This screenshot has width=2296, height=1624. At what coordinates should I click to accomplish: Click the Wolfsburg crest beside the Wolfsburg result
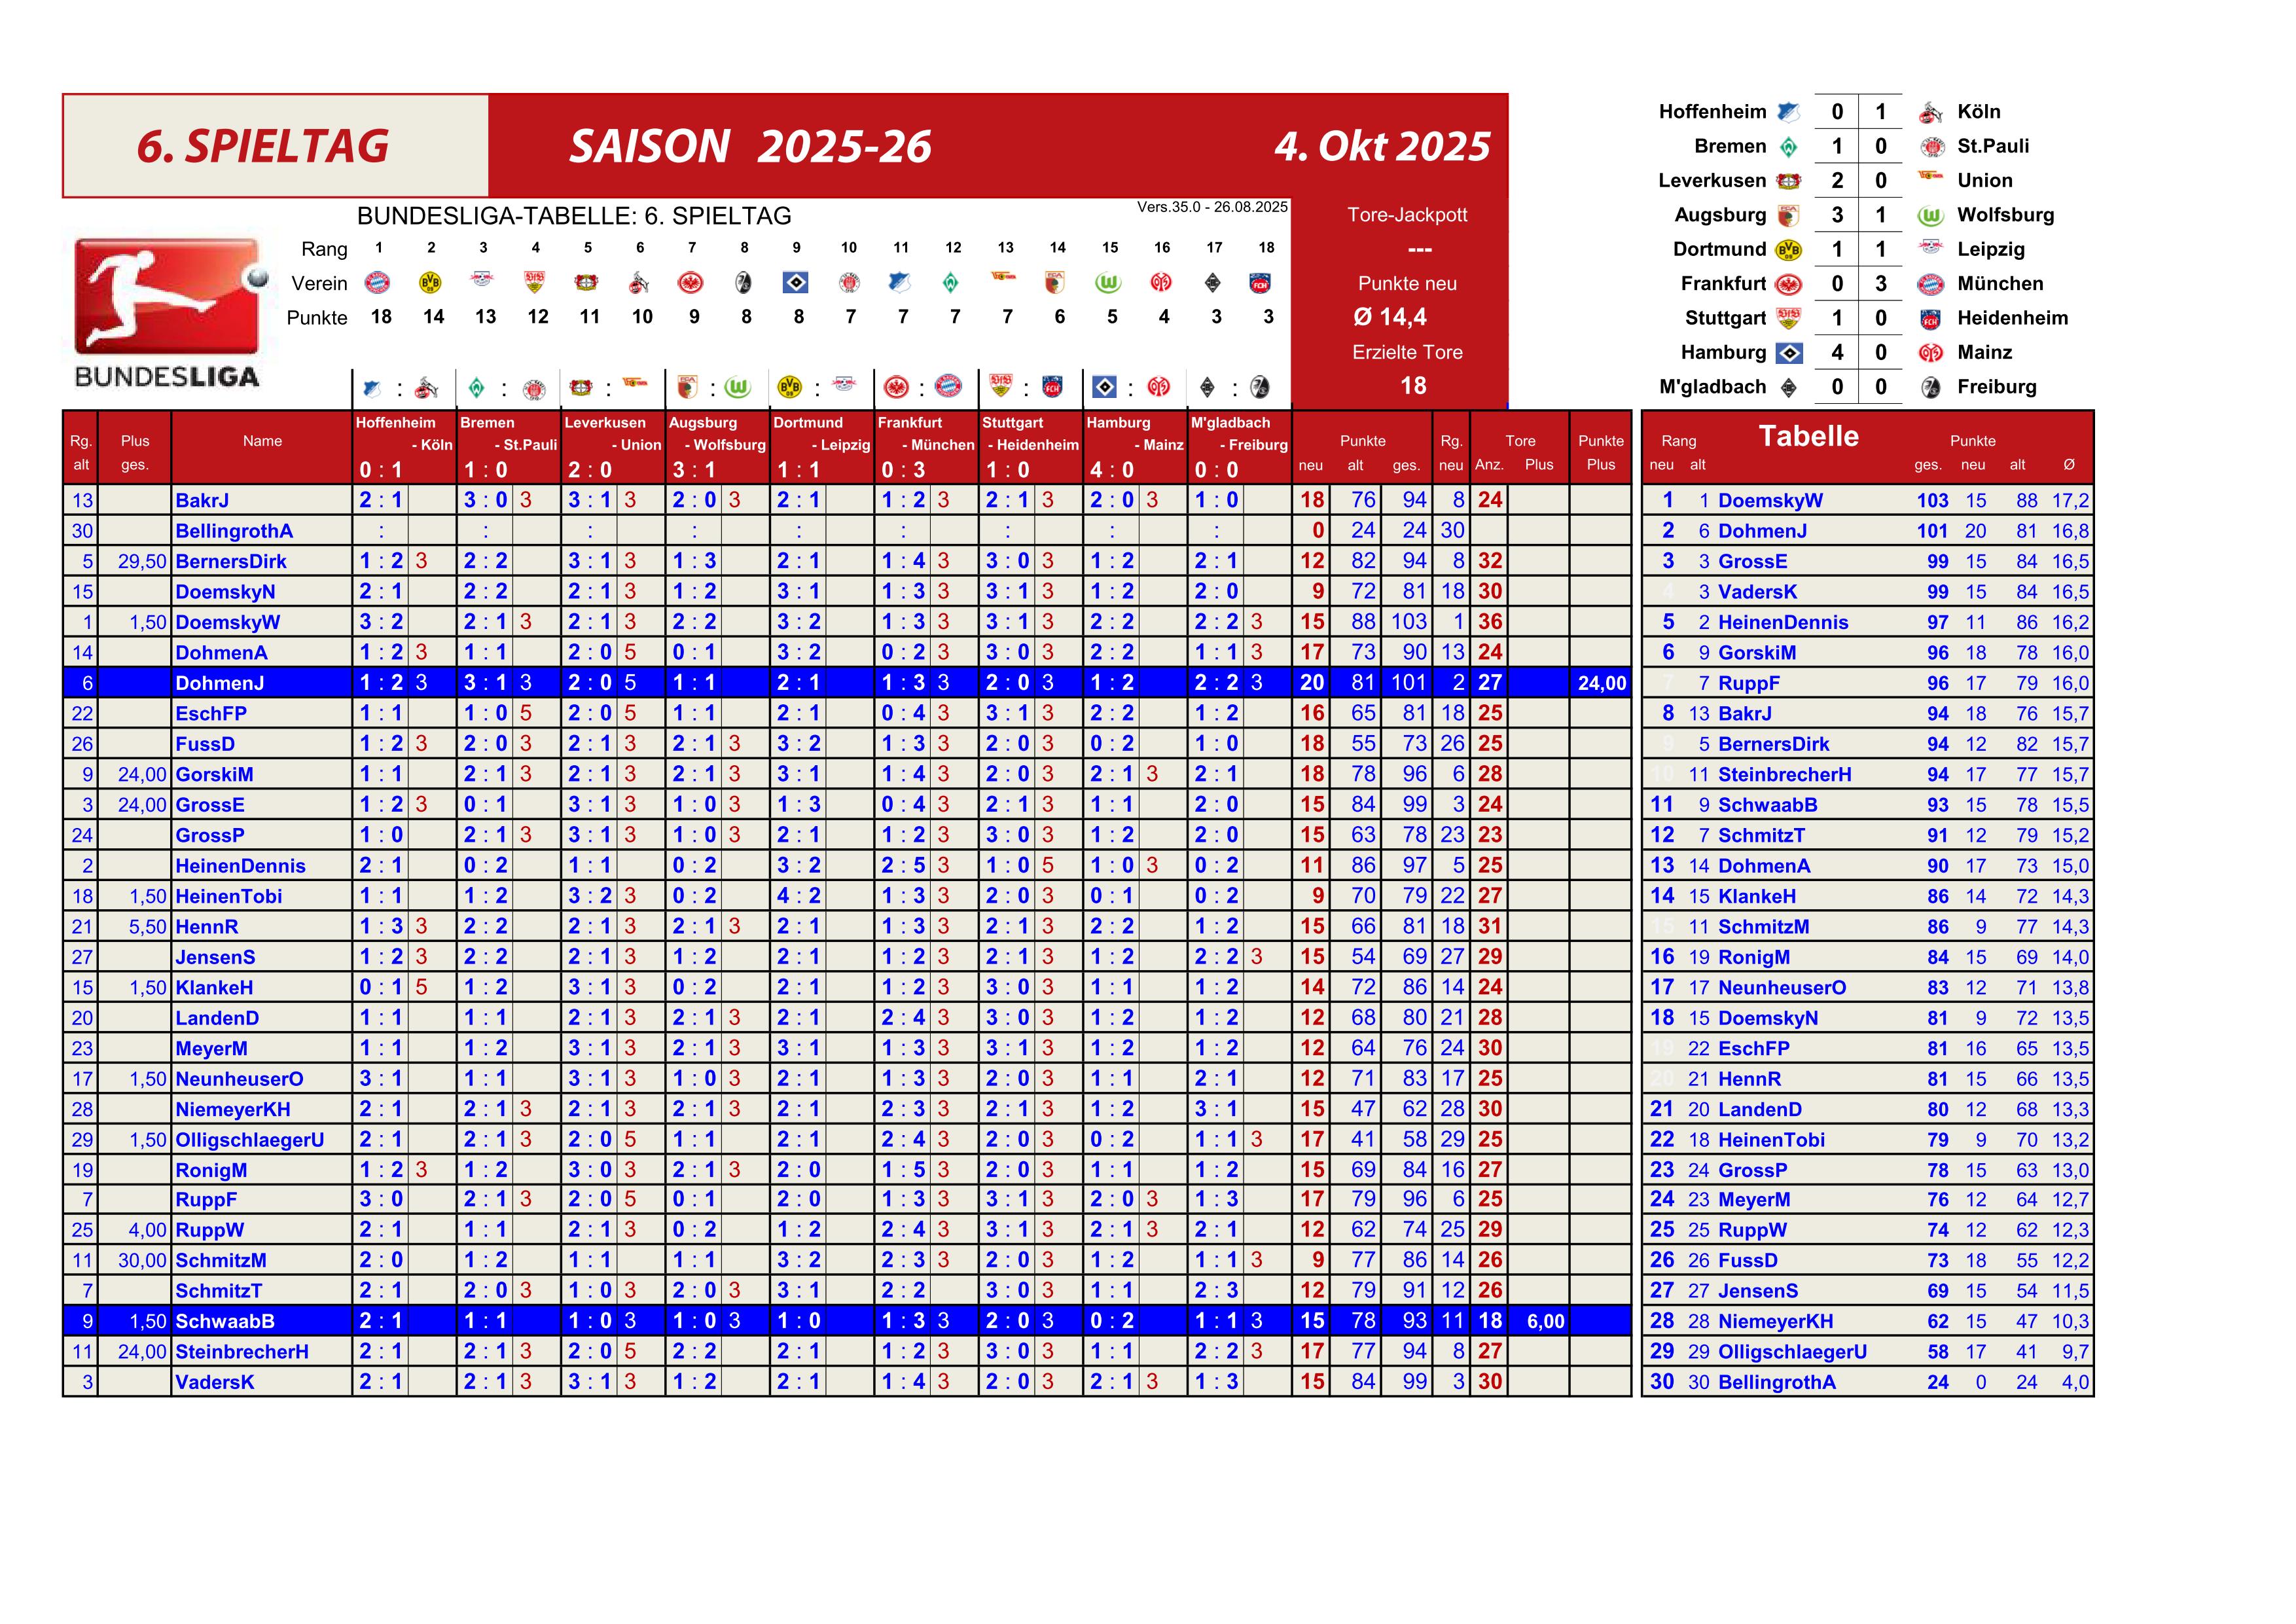[1930, 215]
